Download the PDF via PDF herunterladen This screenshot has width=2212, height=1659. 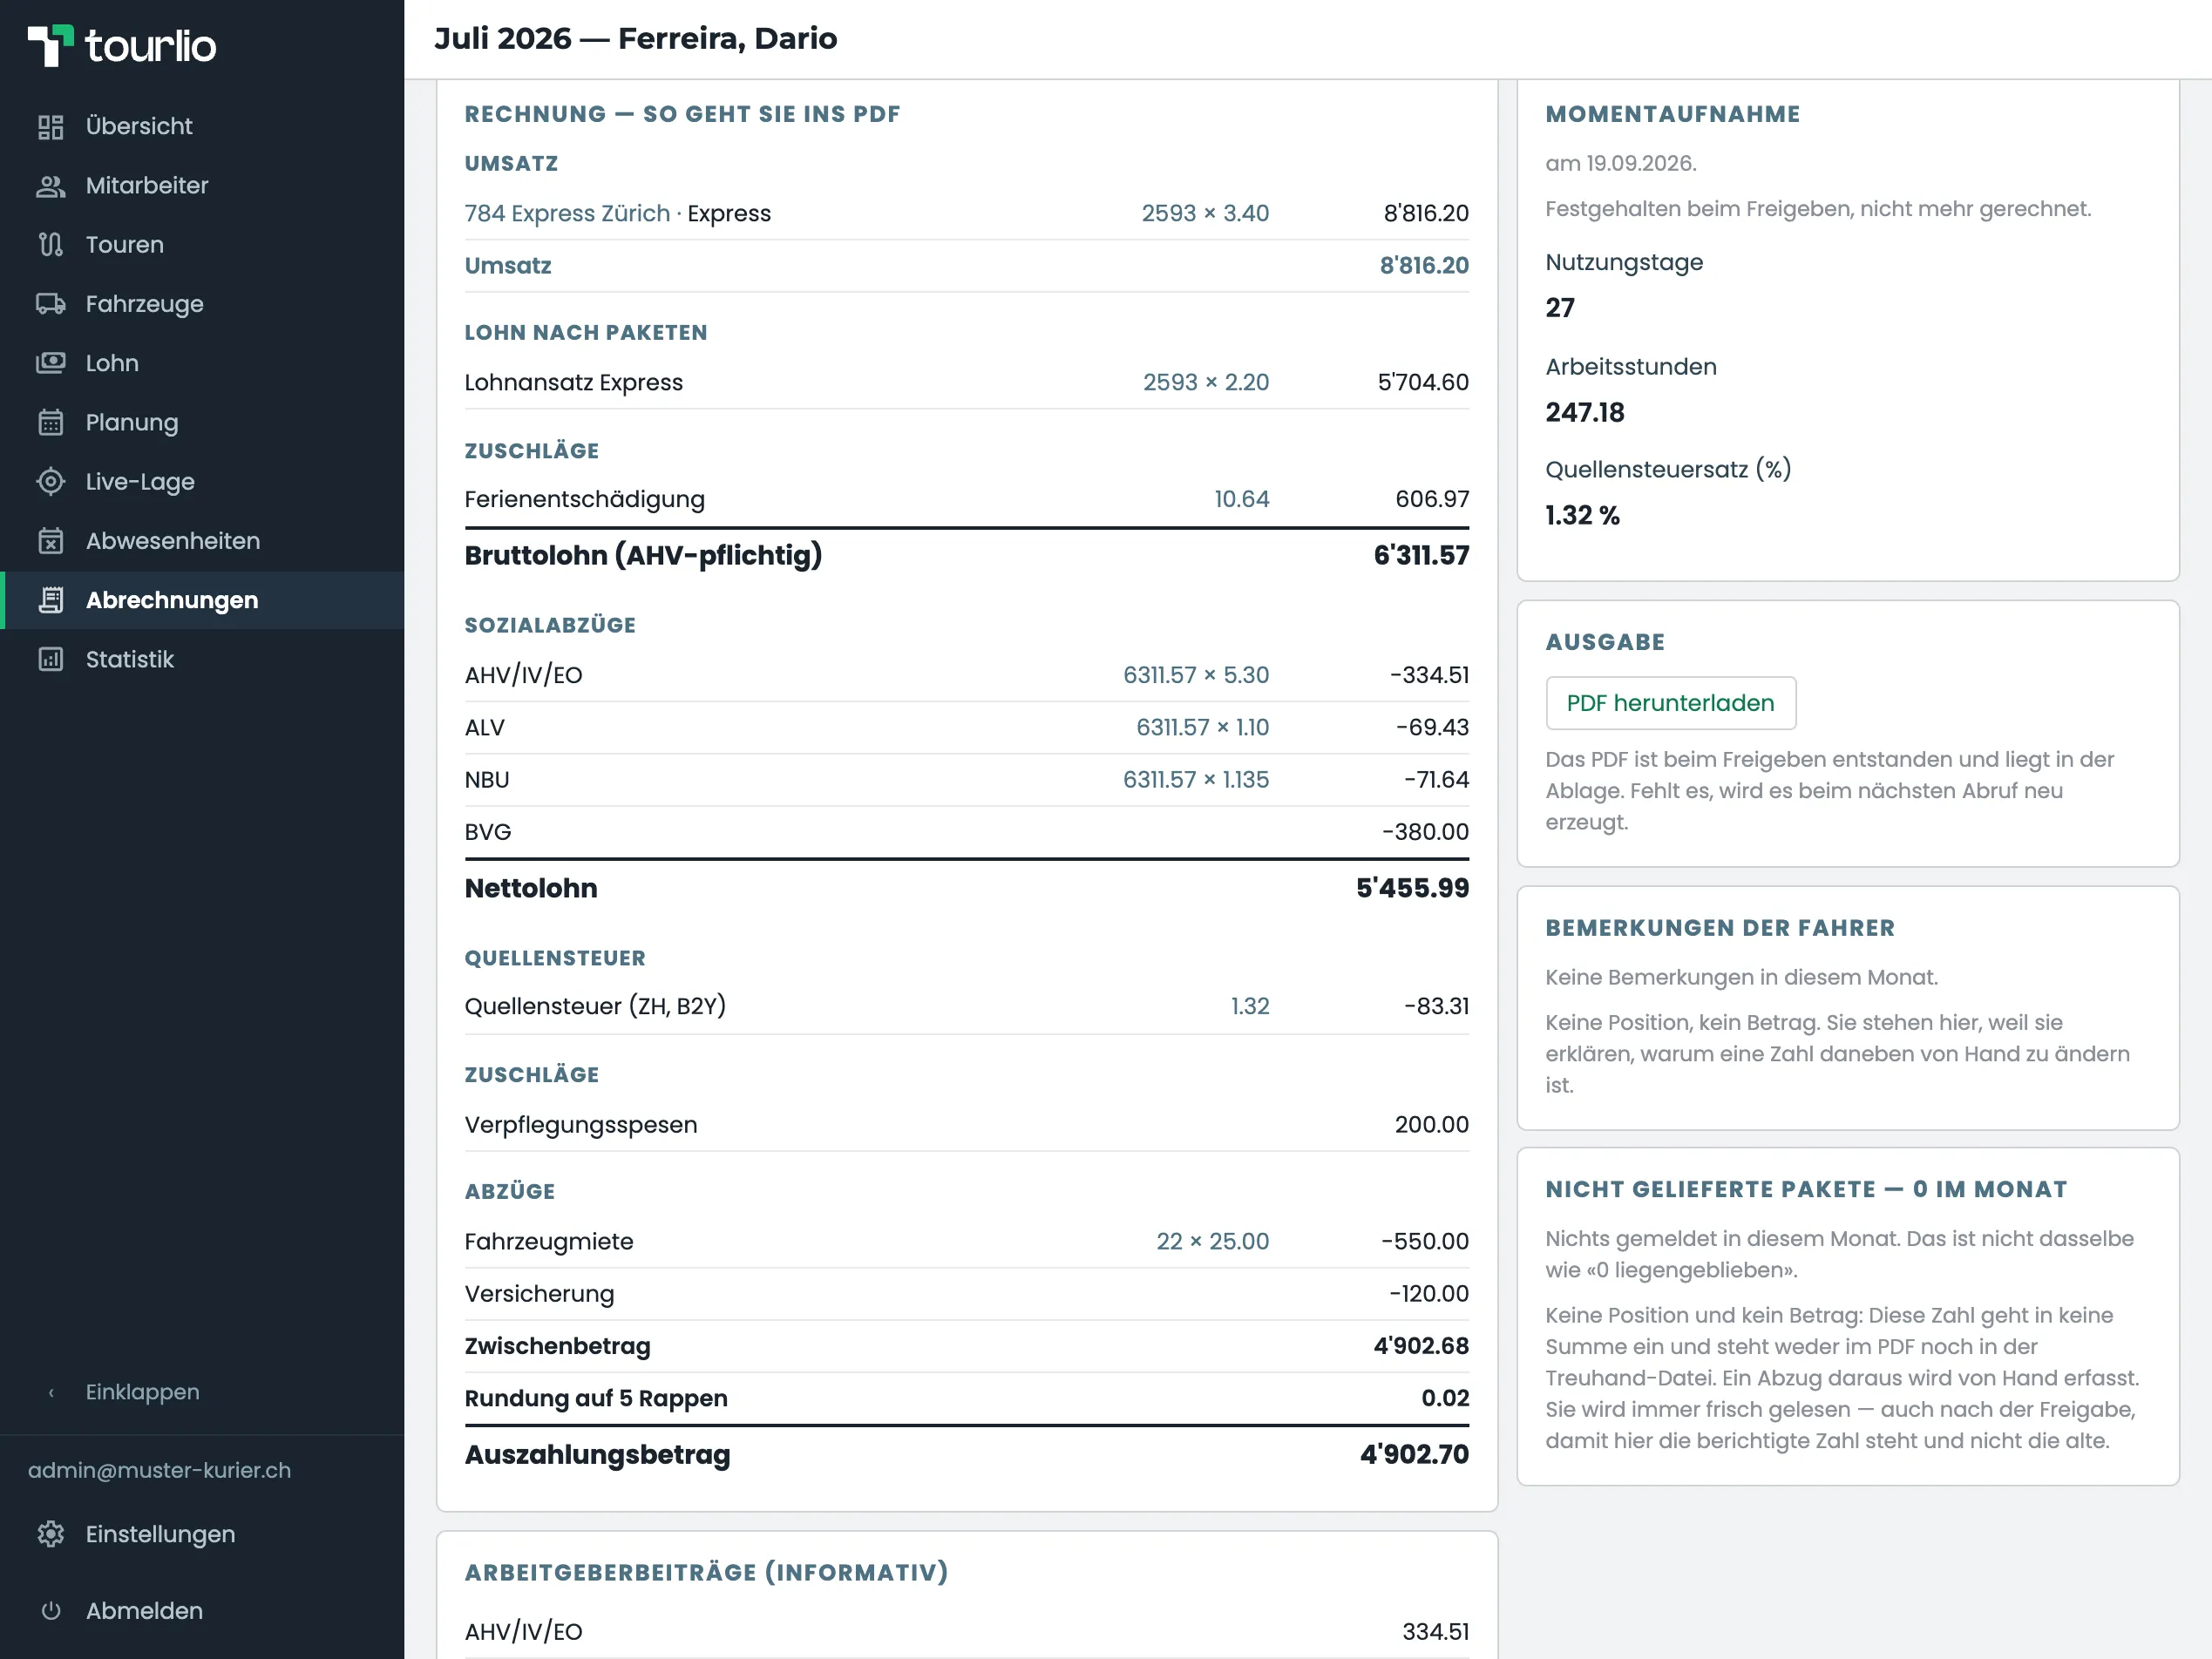coord(1670,703)
